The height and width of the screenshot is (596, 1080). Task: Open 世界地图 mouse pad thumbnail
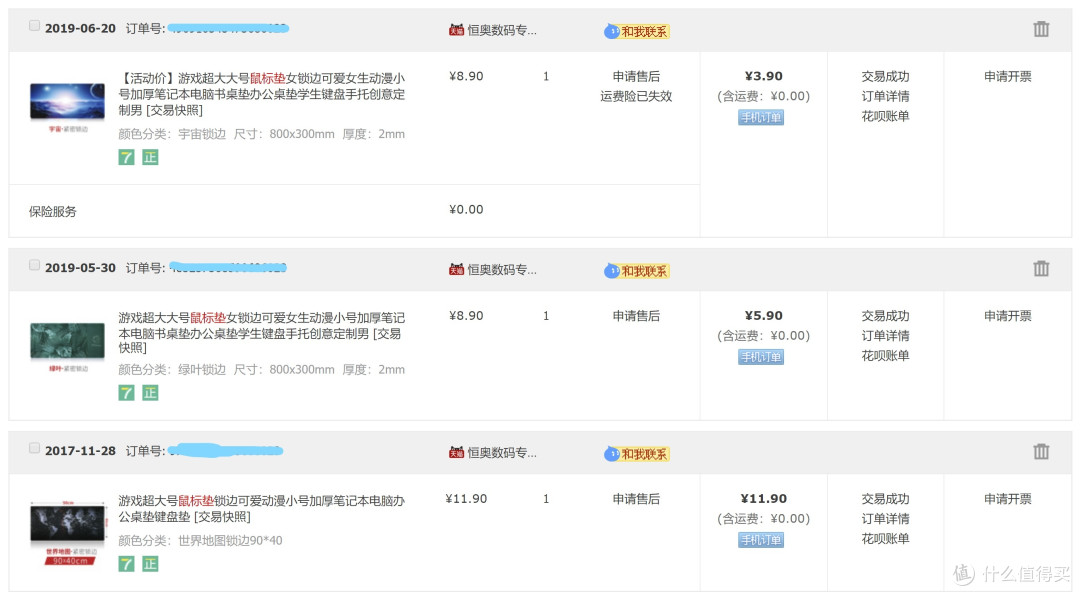coord(68,533)
